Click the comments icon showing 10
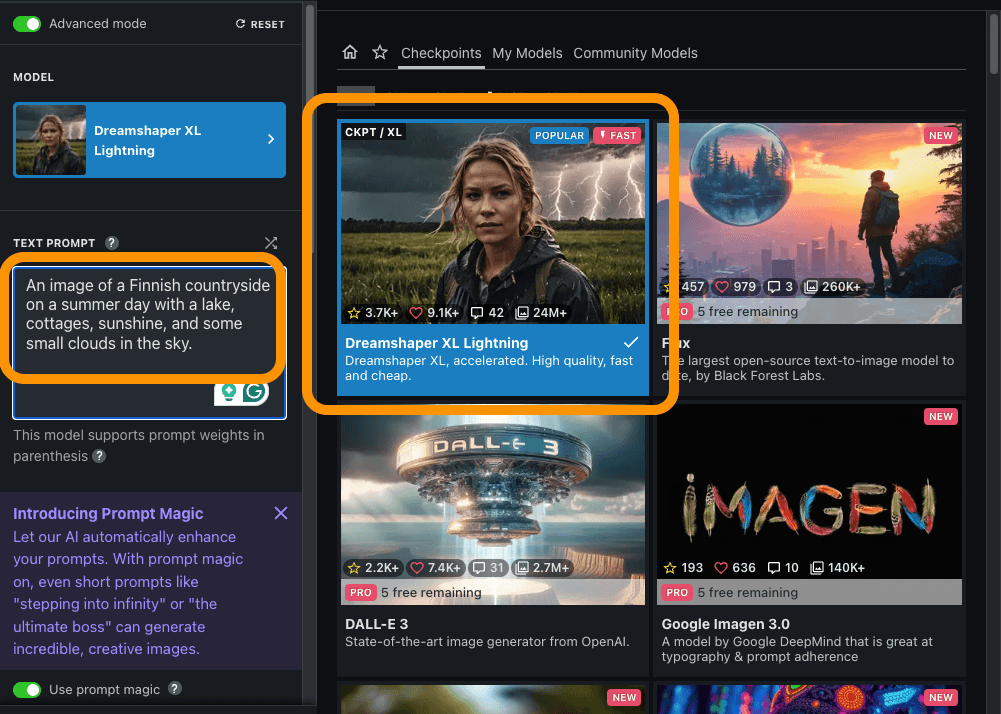Image resolution: width=1001 pixels, height=714 pixels. point(774,568)
